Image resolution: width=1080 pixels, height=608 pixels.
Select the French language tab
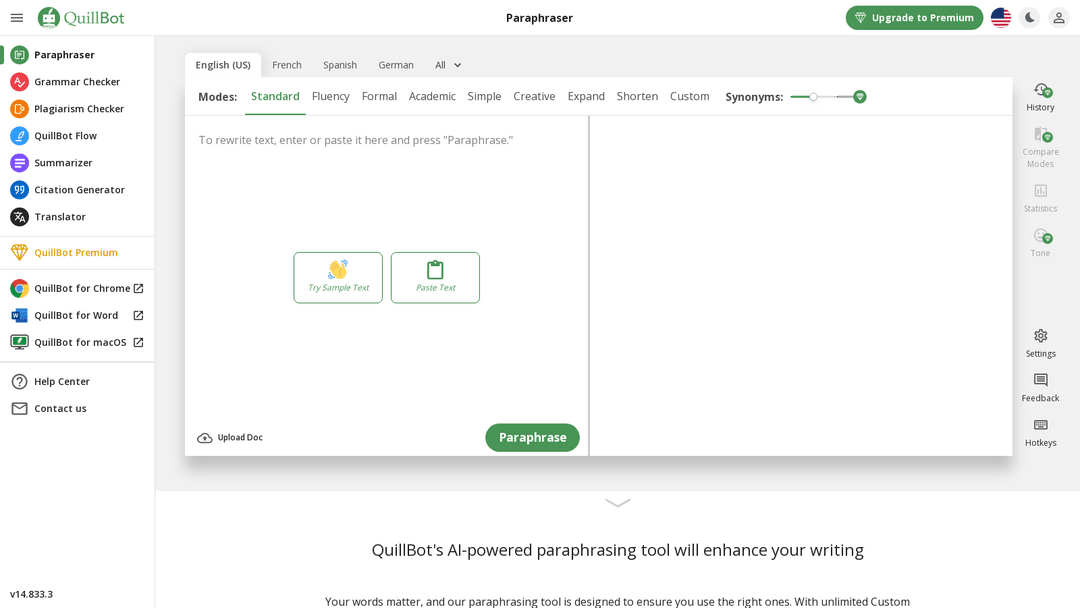[287, 65]
